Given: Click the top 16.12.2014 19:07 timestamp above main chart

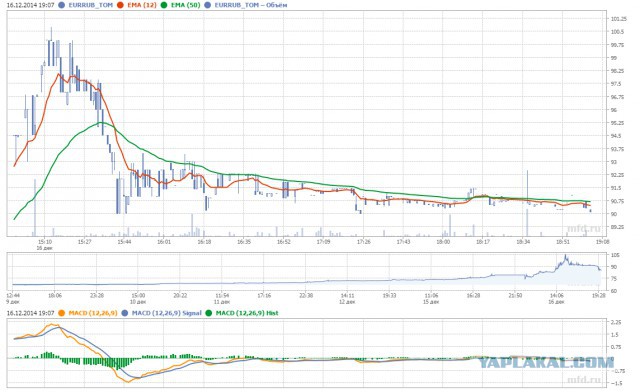Looking at the screenshot, I should click(31, 5).
